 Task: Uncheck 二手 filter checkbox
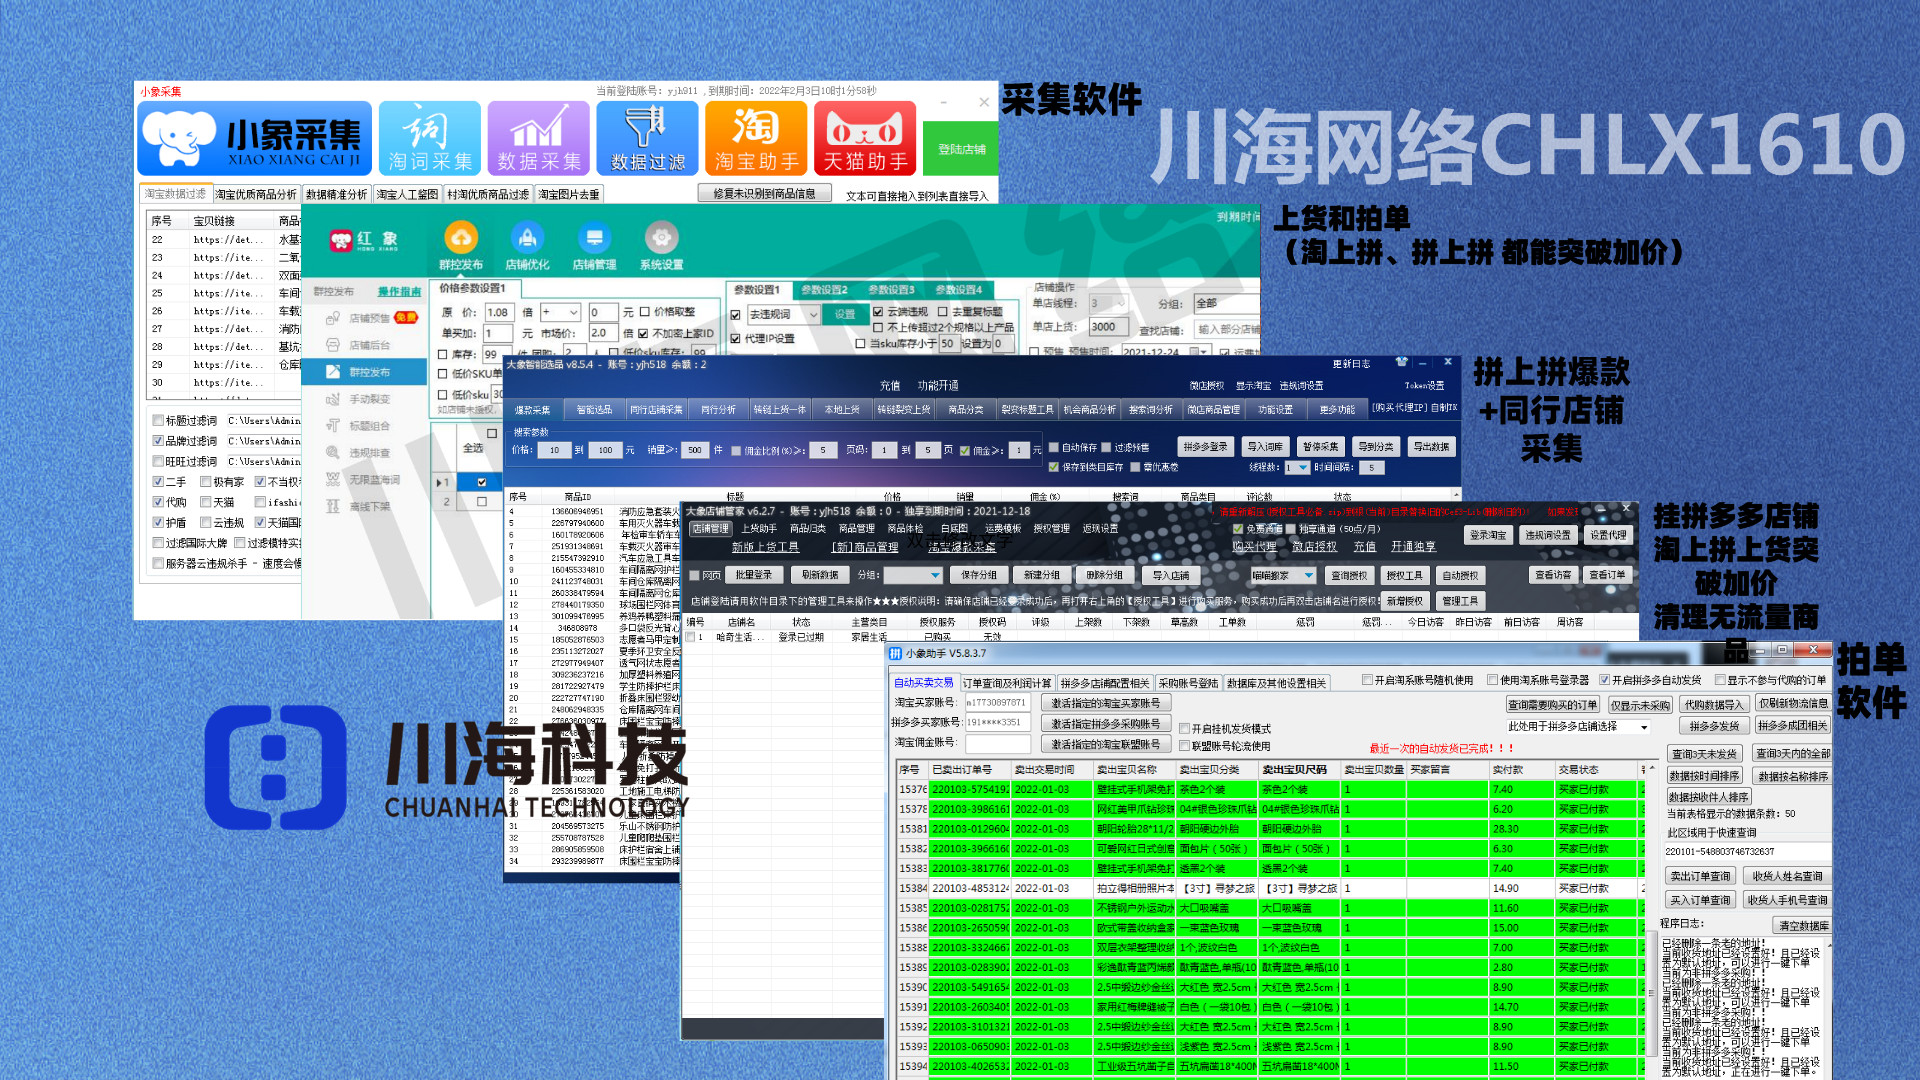[x=158, y=482]
